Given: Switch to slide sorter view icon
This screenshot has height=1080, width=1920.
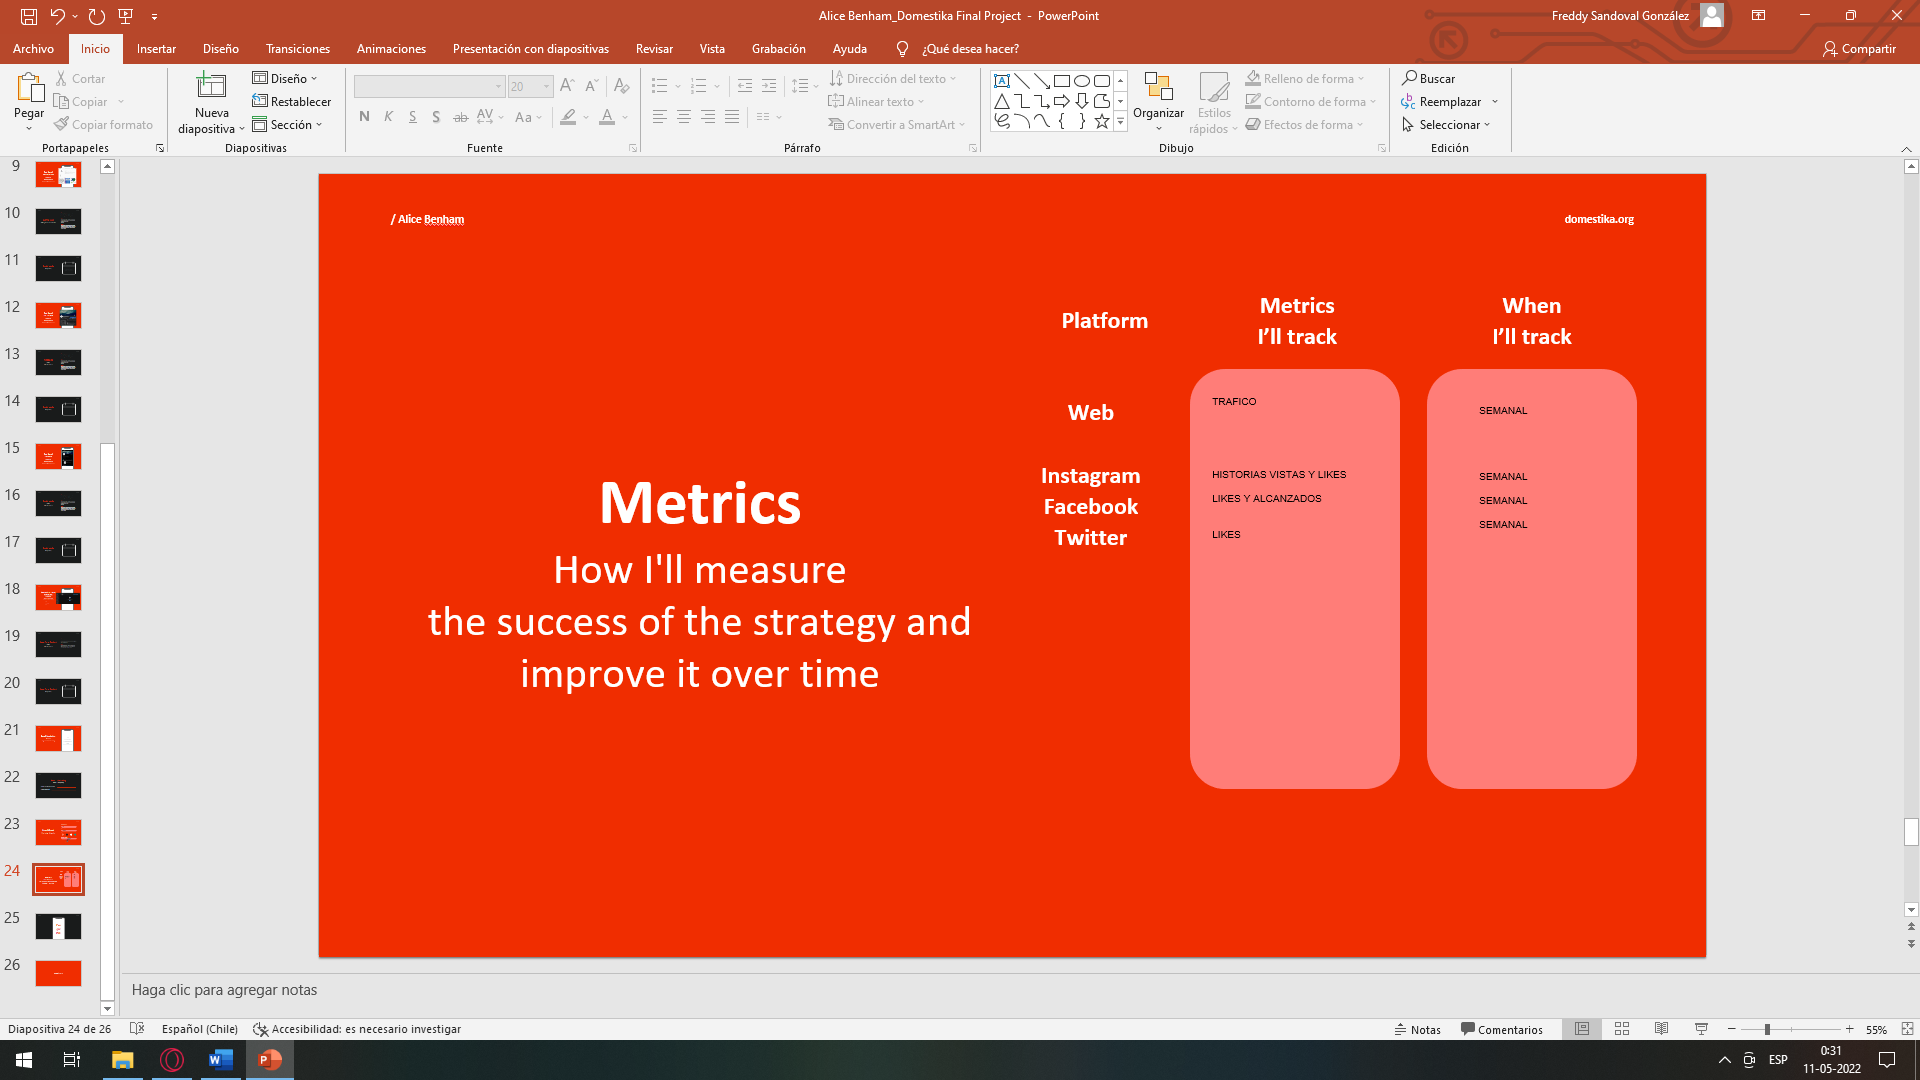Looking at the screenshot, I should coord(1622,1029).
